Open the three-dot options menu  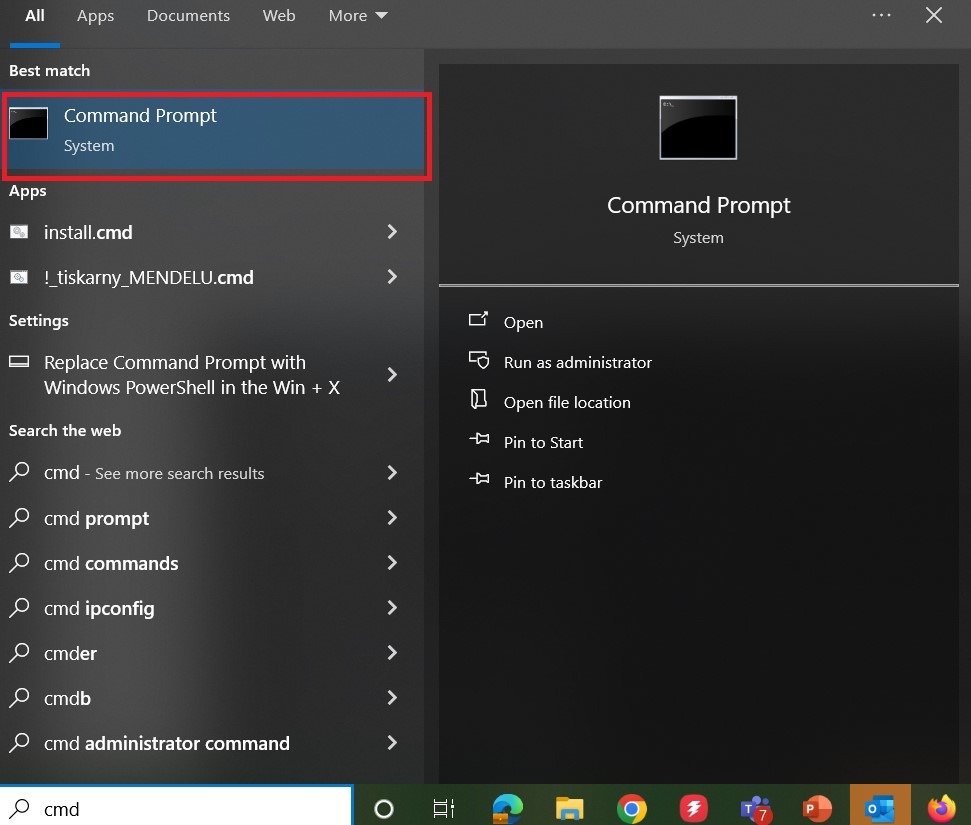[x=881, y=16]
